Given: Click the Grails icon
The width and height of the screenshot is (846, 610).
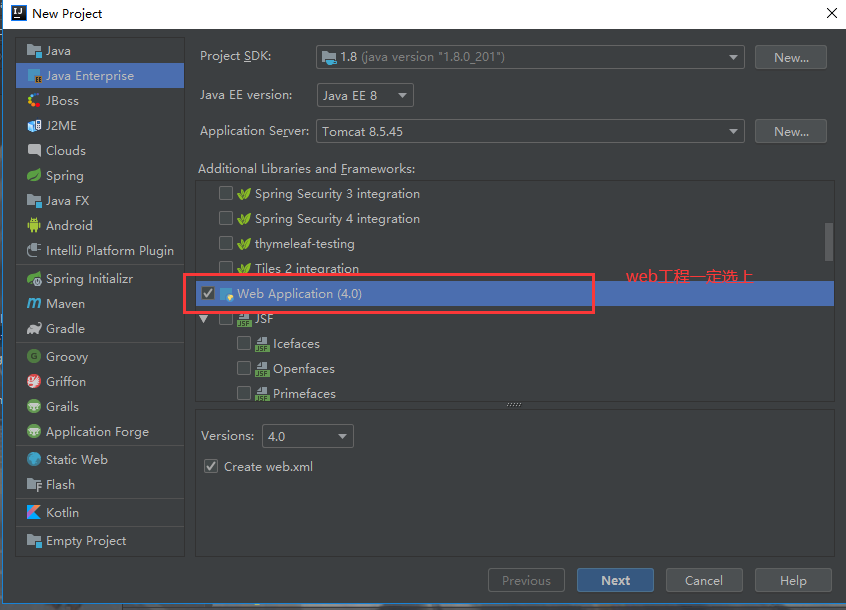Looking at the screenshot, I should 34,407.
